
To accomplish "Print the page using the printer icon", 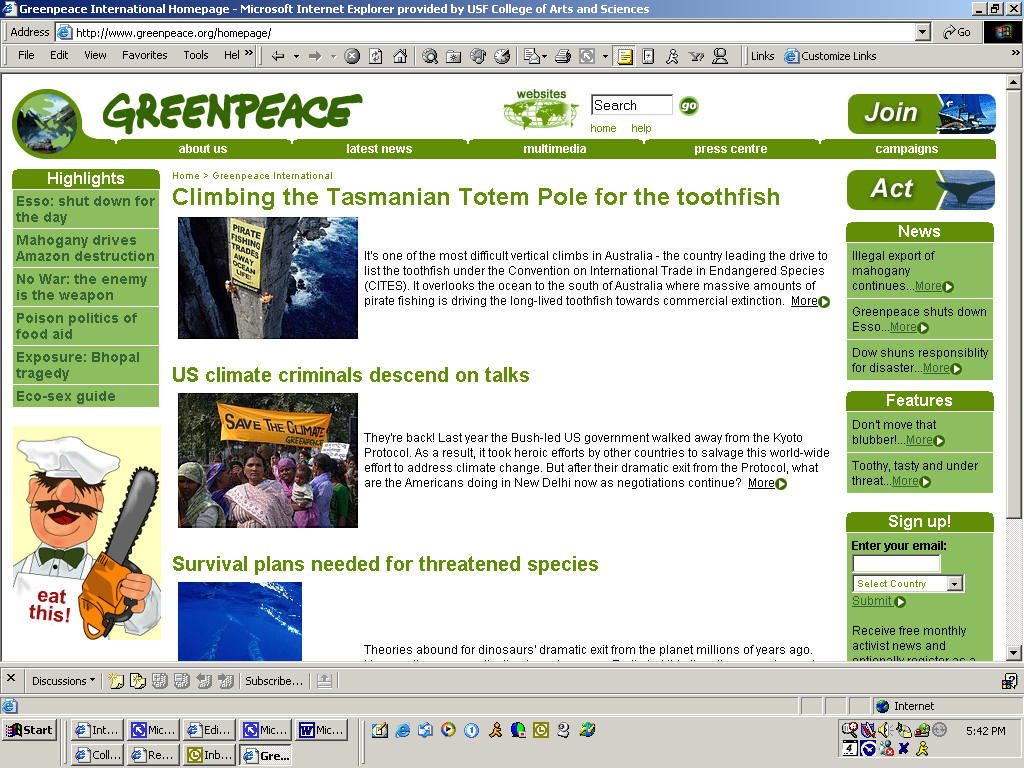I will pyautogui.click(x=562, y=56).
